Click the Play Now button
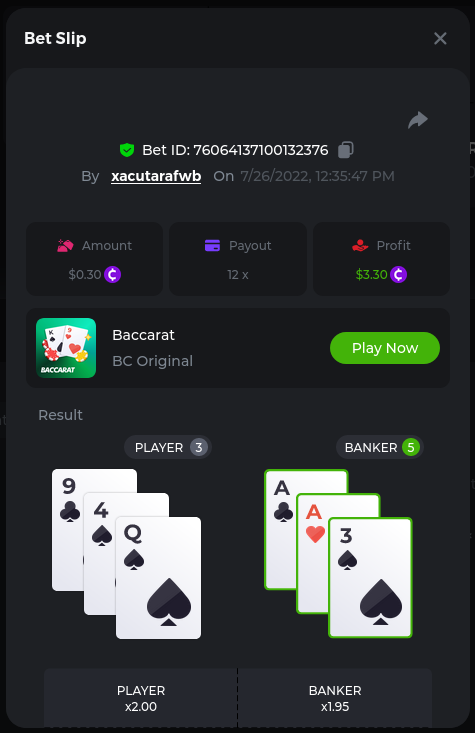The width and height of the screenshot is (475, 733). point(385,348)
